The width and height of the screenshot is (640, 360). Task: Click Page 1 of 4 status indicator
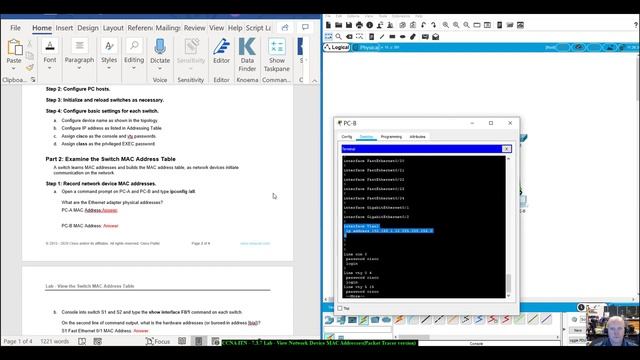18,341
